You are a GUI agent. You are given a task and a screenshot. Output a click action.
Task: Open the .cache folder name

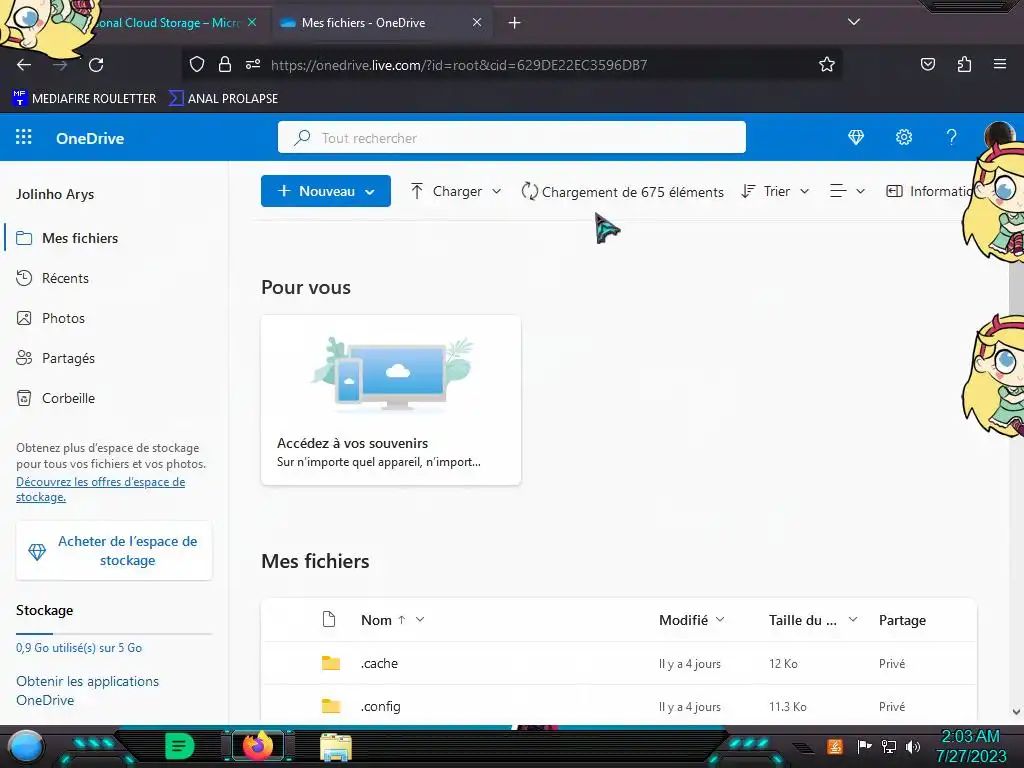(379, 663)
